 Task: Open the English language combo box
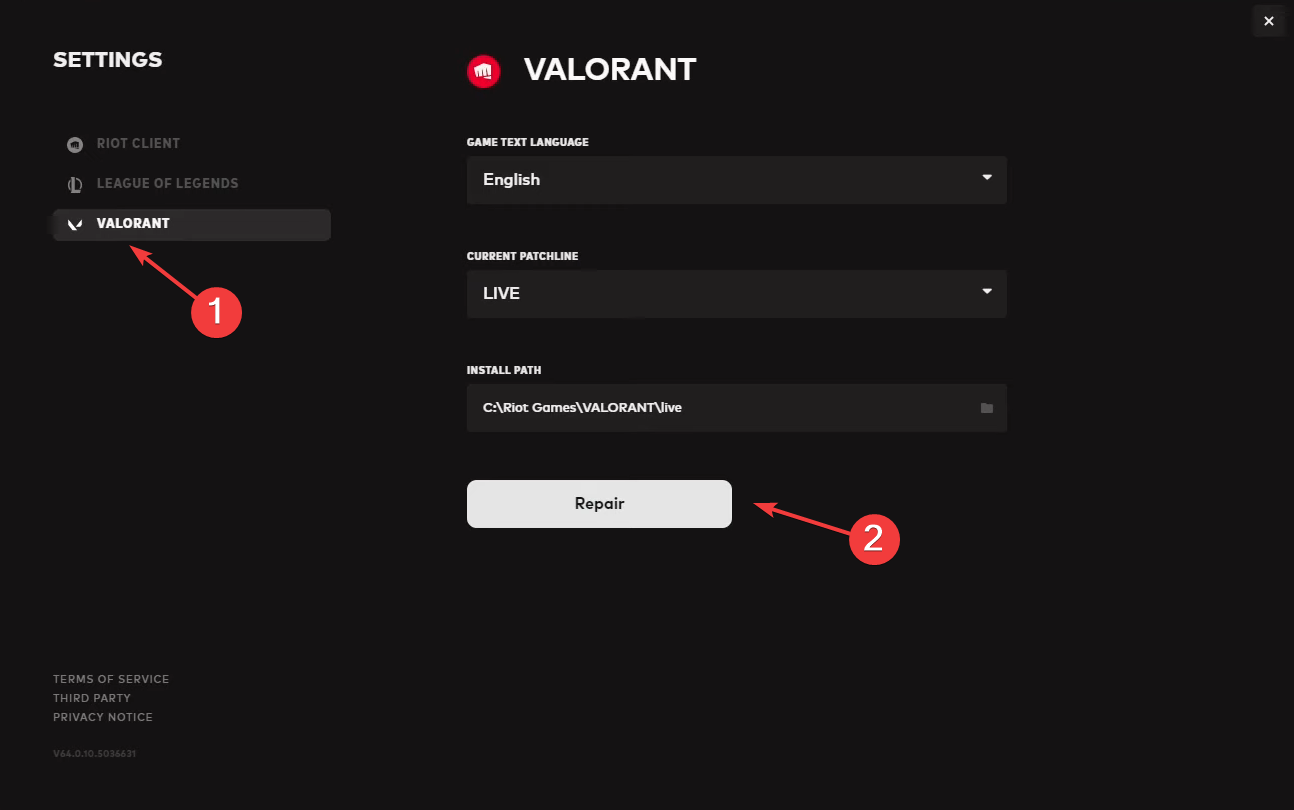pyautogui.click(x=737, y=180)
